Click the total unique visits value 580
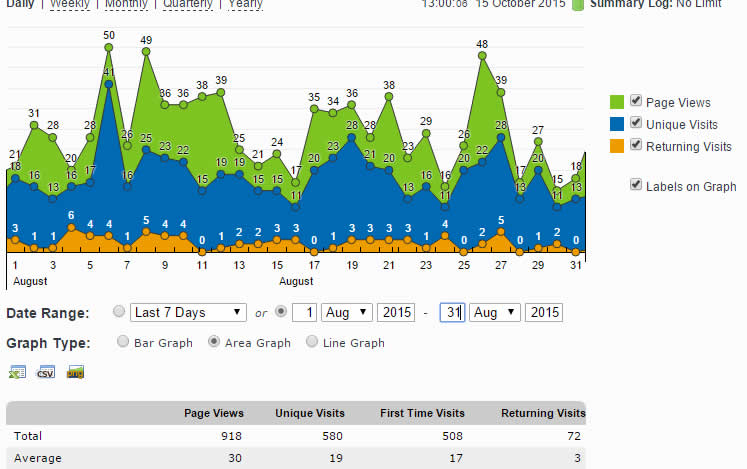Viewport: 747px width, 469px height. 333,436
